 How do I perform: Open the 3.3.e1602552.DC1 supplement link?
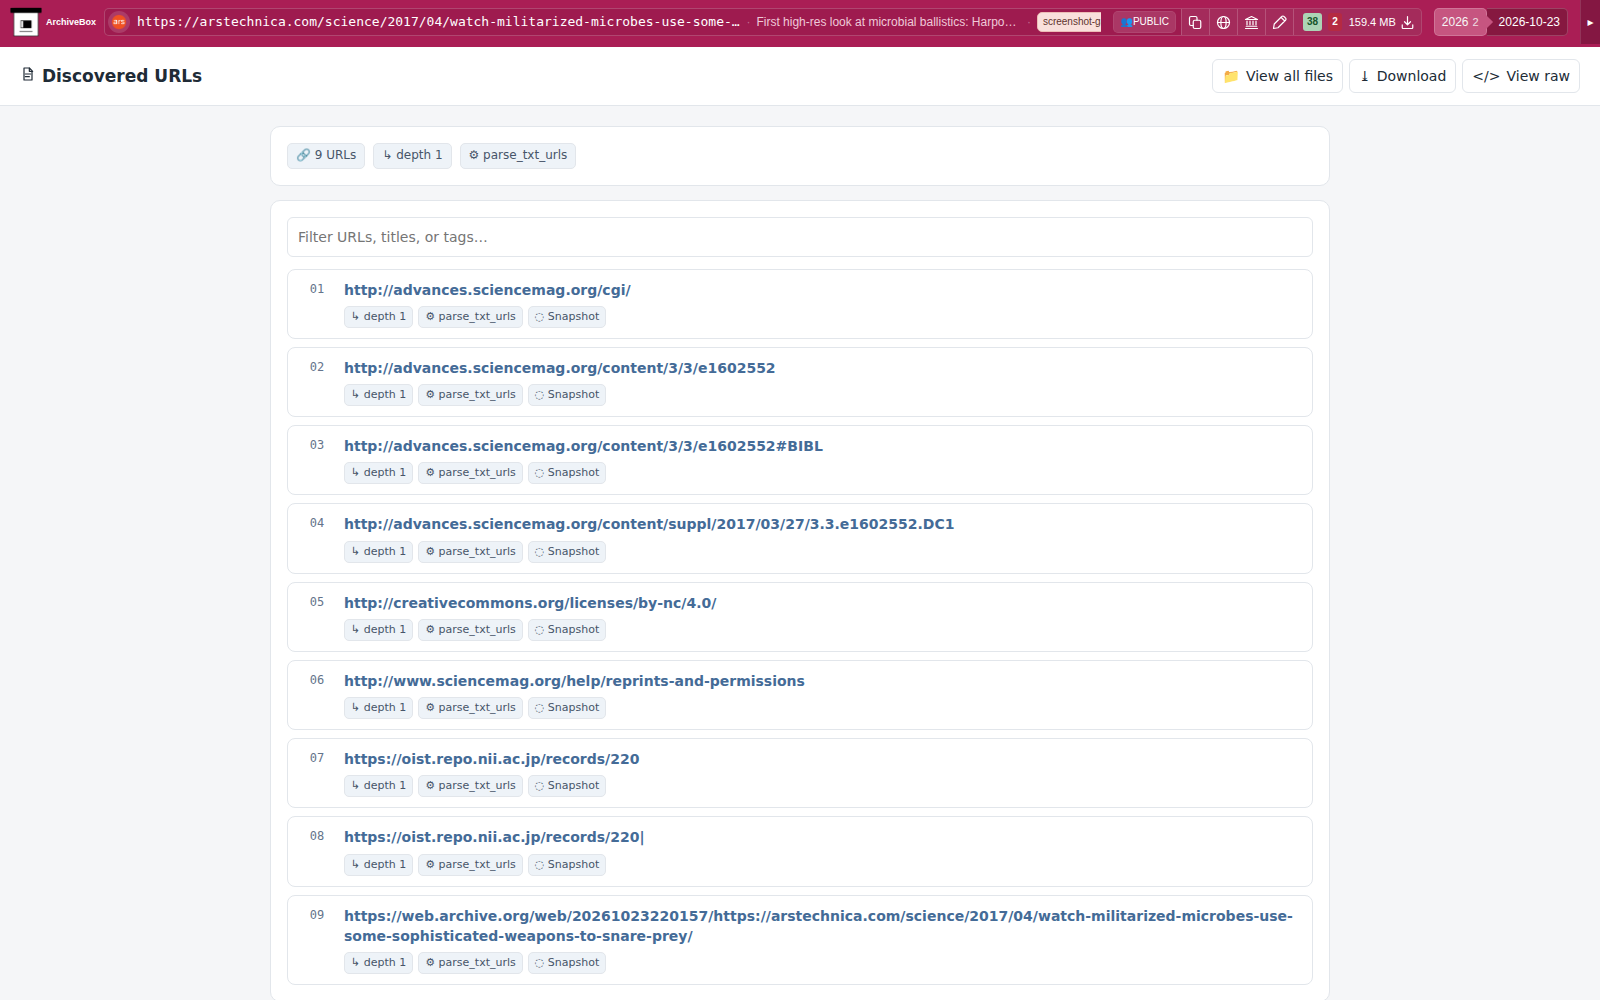649,524
